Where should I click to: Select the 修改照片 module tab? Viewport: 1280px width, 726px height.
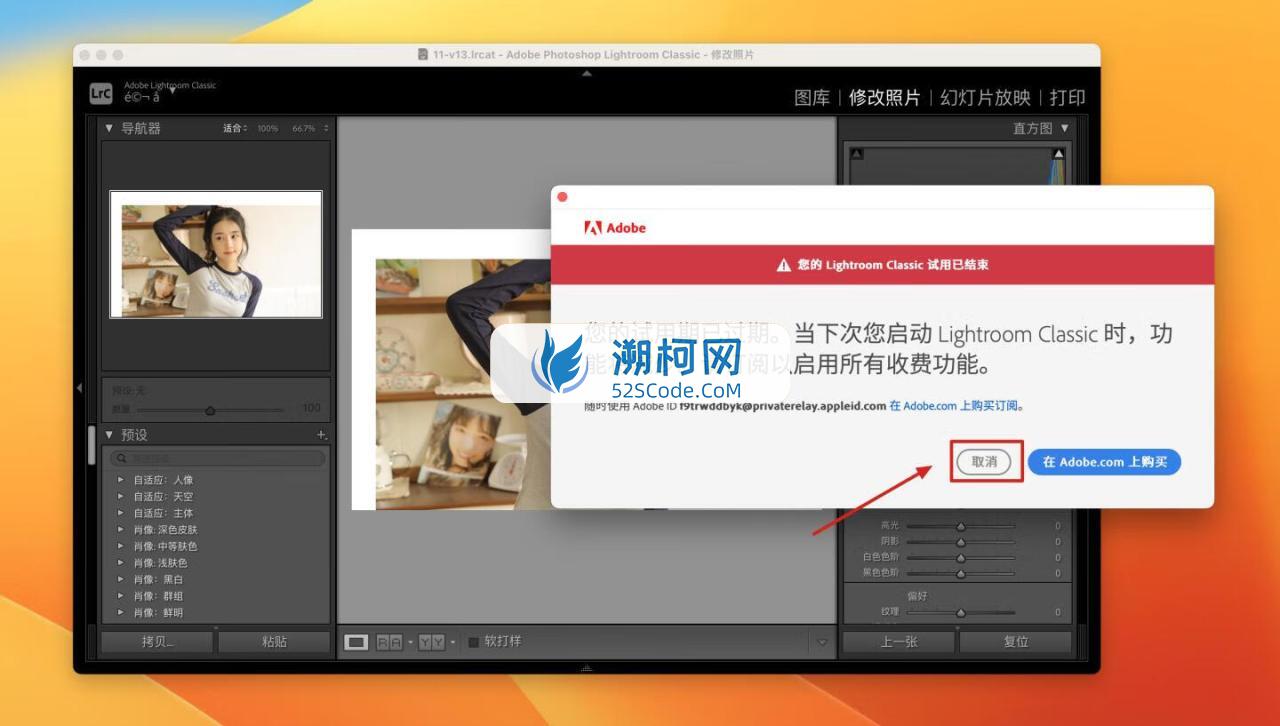click(884, 98)
